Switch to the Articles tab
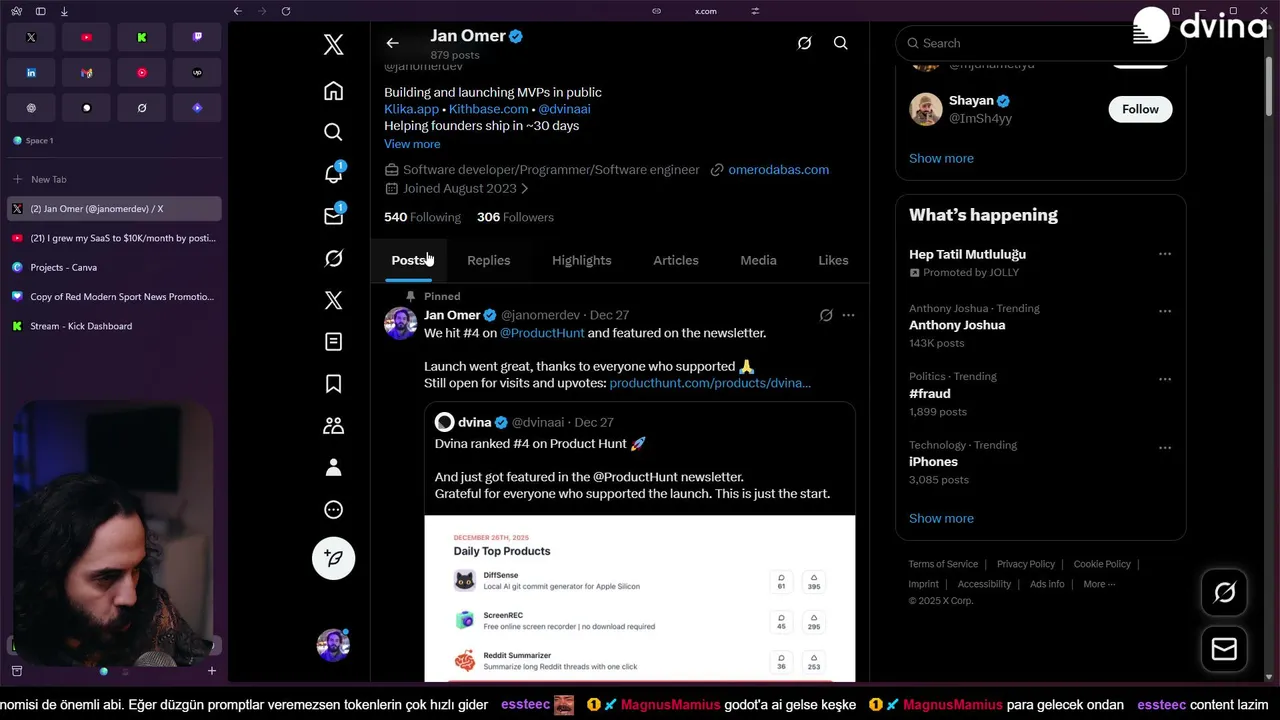The width and height of the screenshot is (1280, 720). pos(676,260)
